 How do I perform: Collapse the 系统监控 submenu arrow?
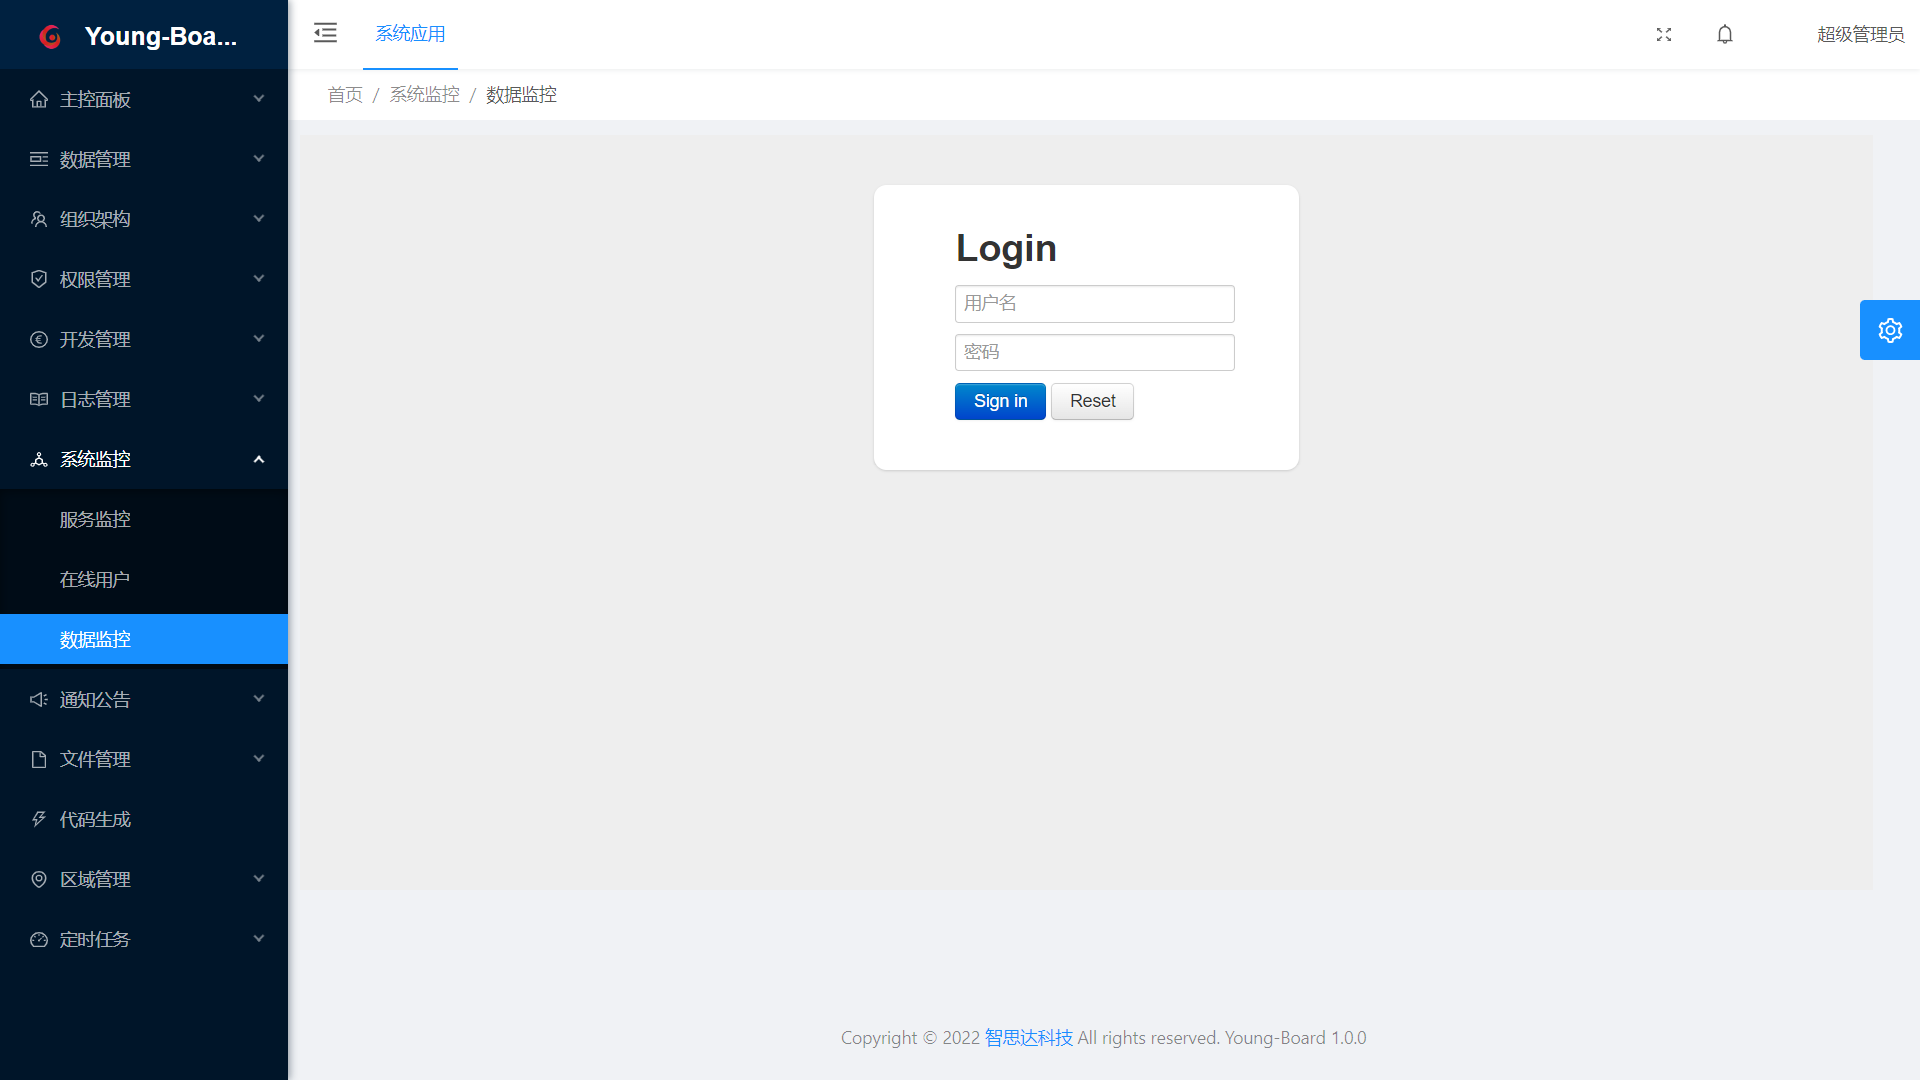tap(259, 459)
